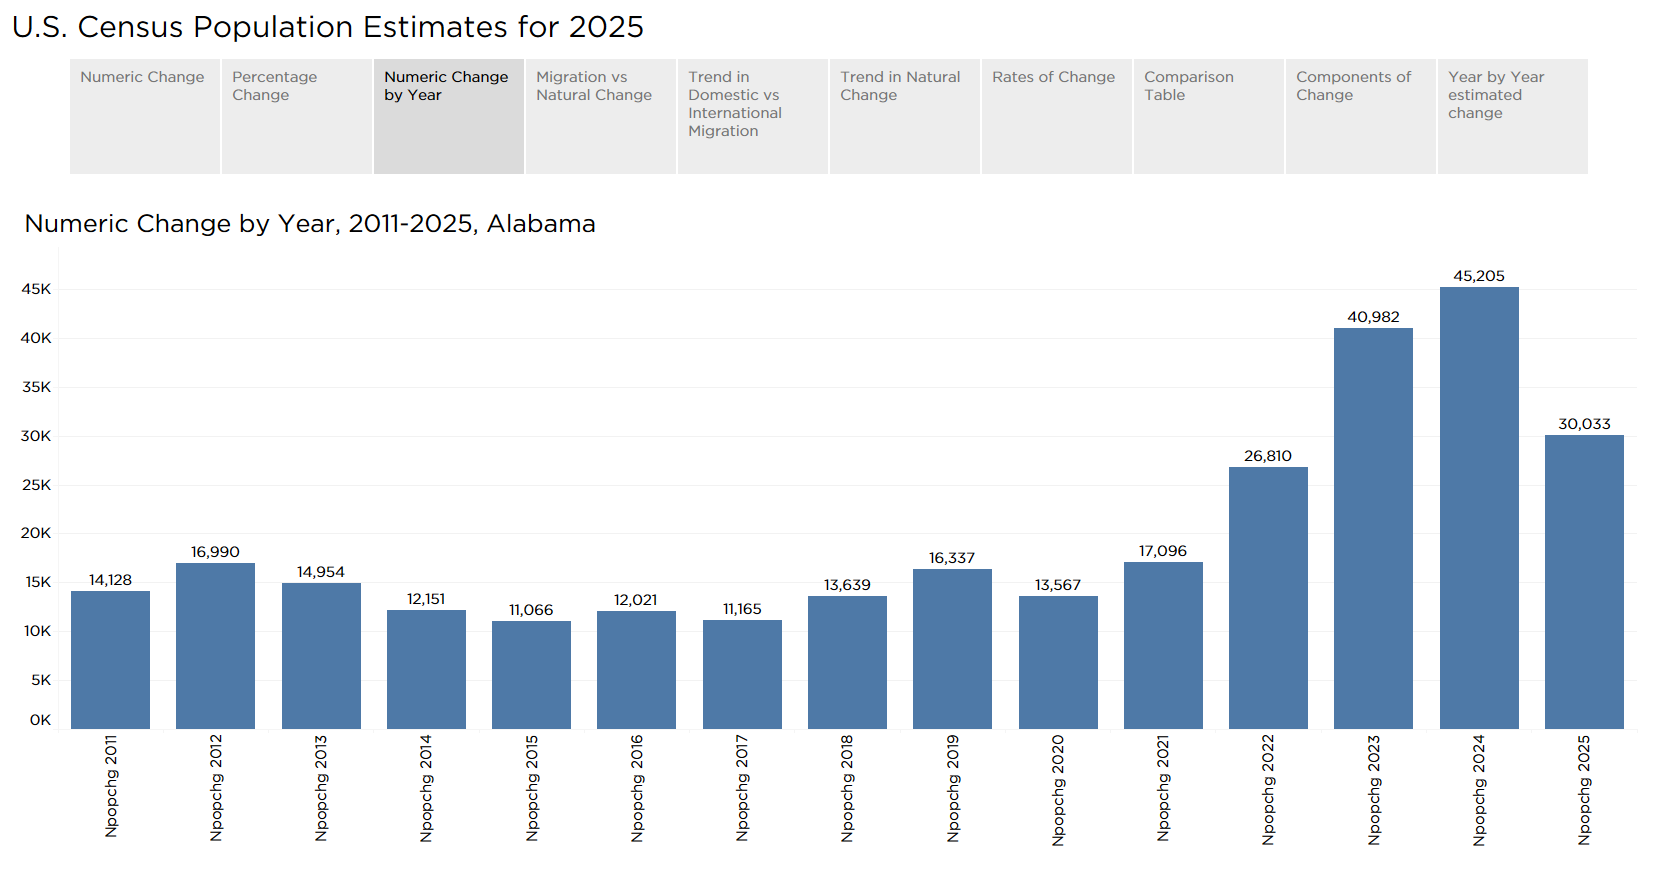This screenshot has height=877, width=1657.
Task: Click the bar for Npopchg 2023
Action: tap(1373, 528)
